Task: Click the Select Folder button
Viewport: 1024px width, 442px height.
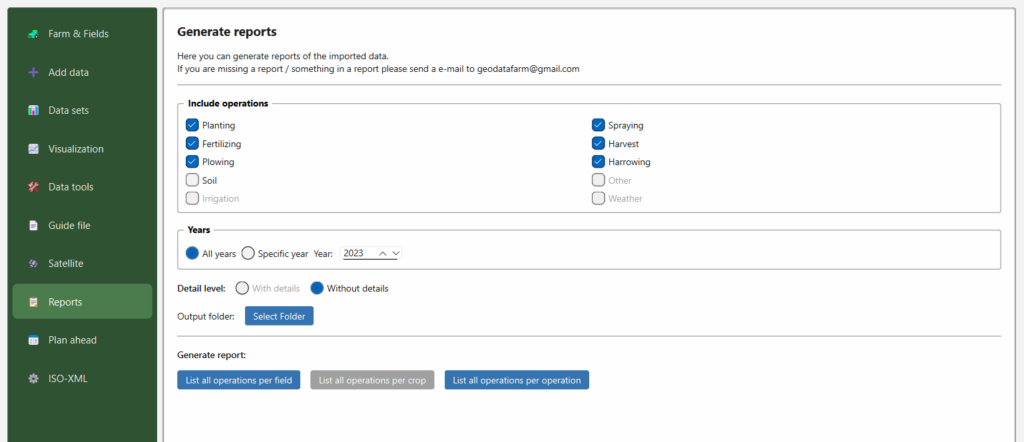Action: (280, 316)
